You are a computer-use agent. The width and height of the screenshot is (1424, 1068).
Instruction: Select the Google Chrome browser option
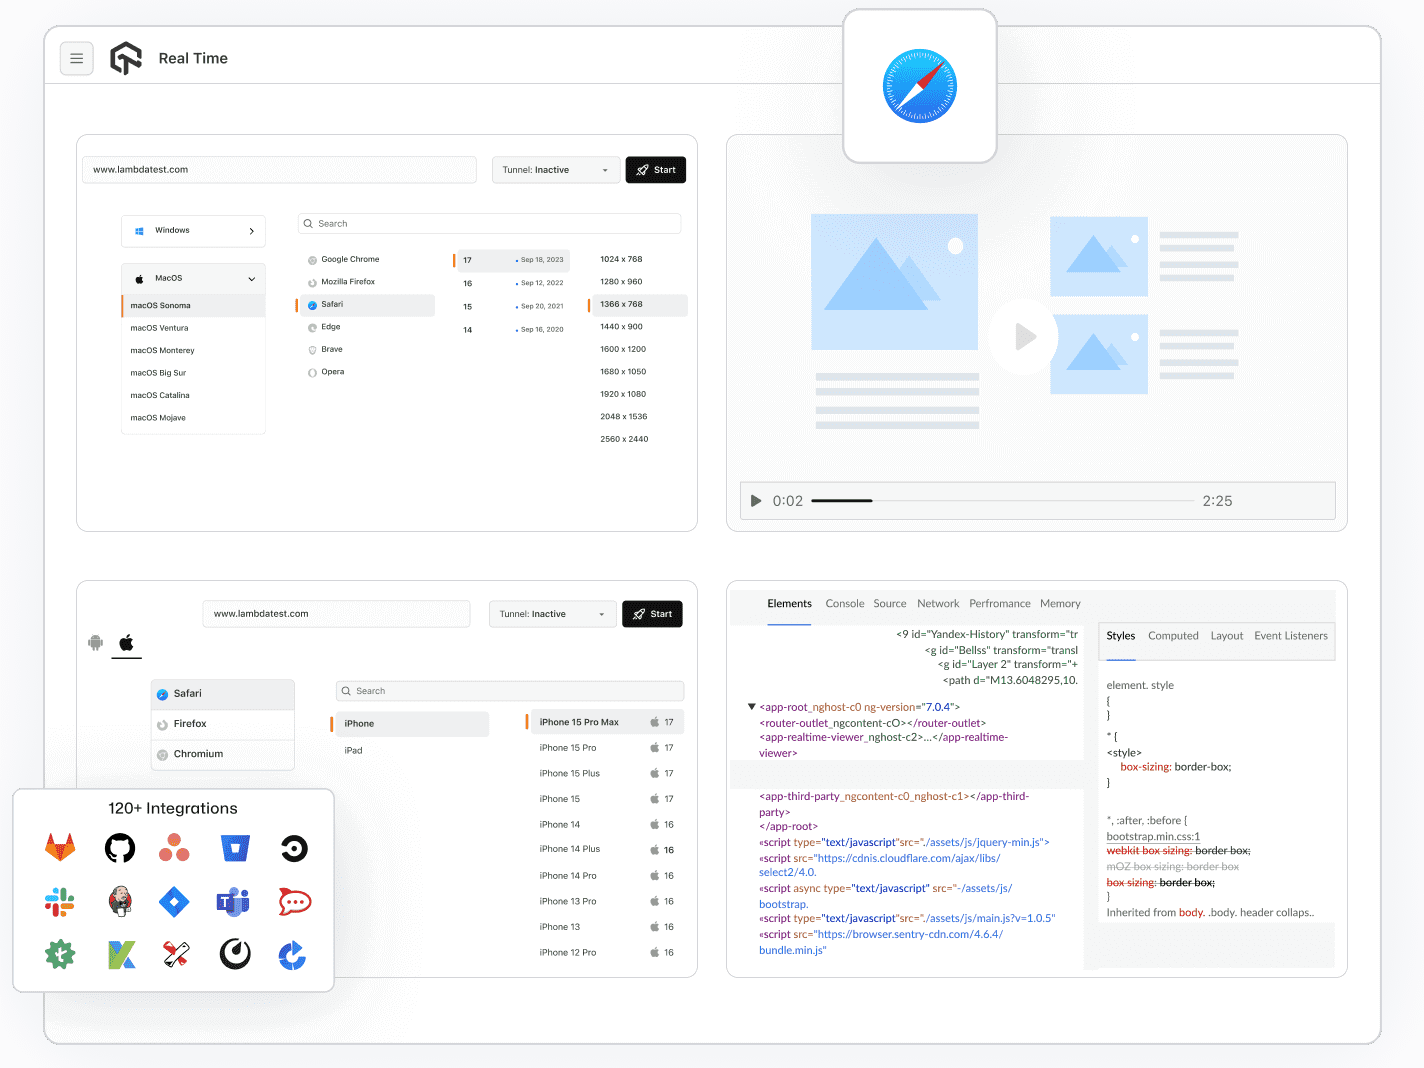click(x=350, y=260)
